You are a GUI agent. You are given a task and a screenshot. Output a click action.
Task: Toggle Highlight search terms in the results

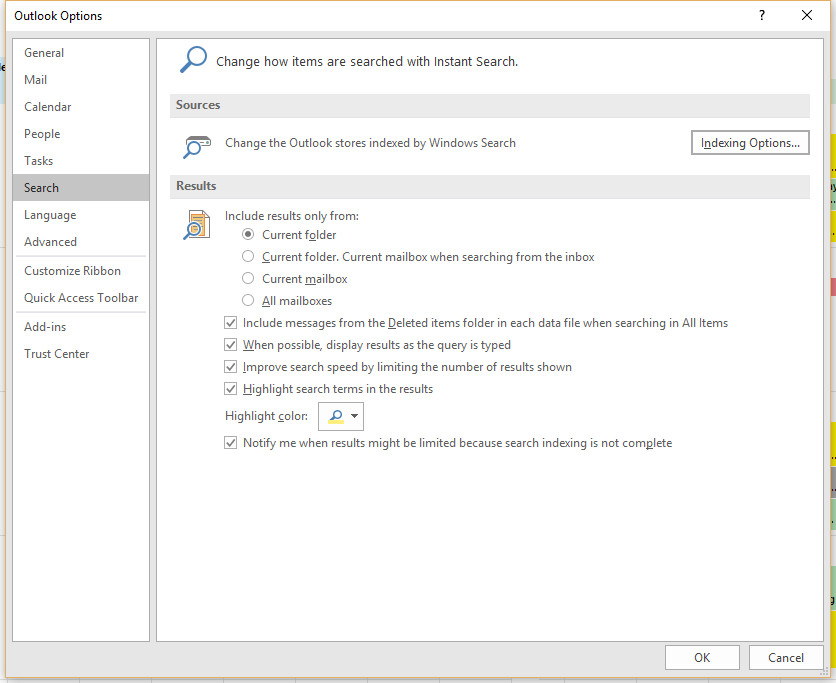coord(230,389)
